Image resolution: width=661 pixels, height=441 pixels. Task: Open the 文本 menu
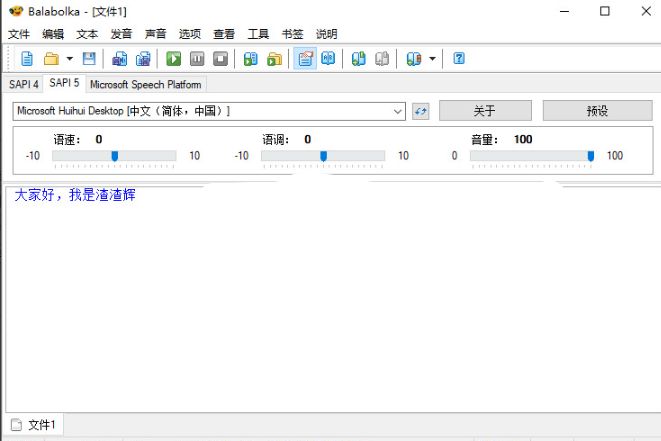87,34
